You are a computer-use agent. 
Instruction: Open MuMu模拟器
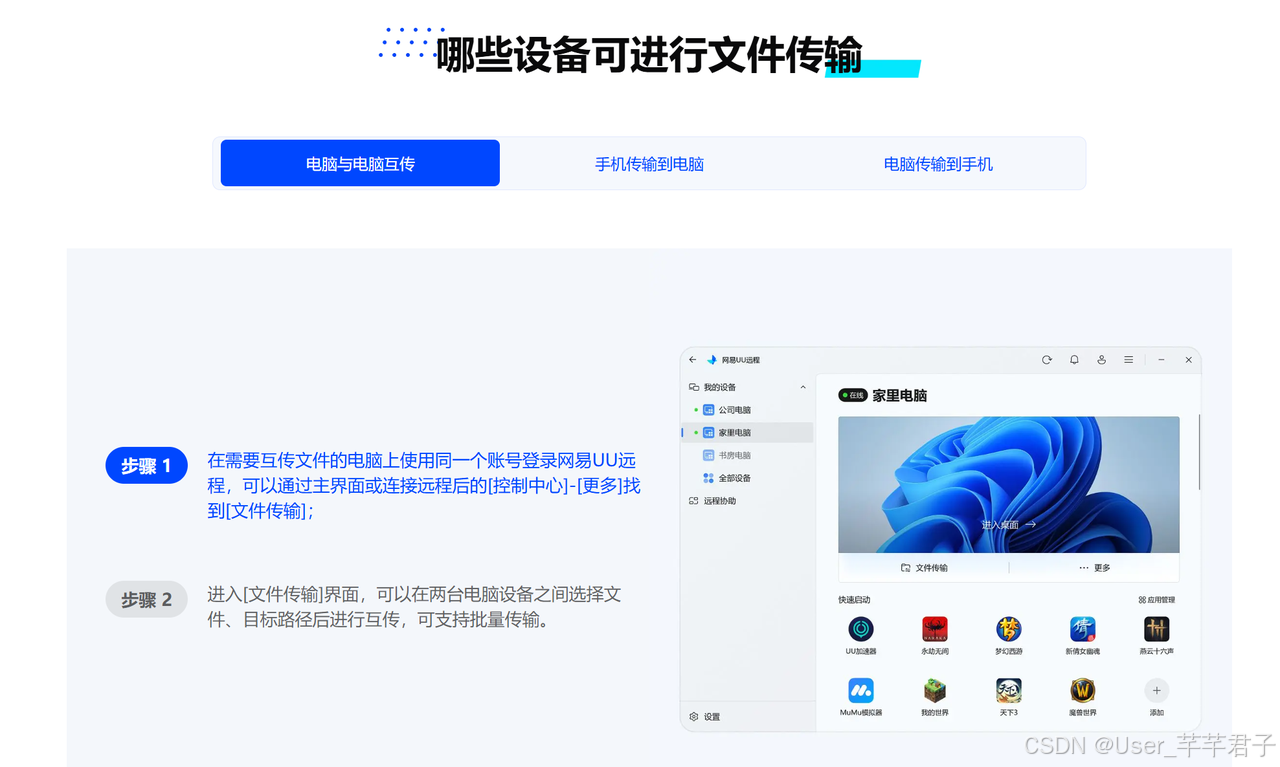pyautogui.click(x=861, y=692)
